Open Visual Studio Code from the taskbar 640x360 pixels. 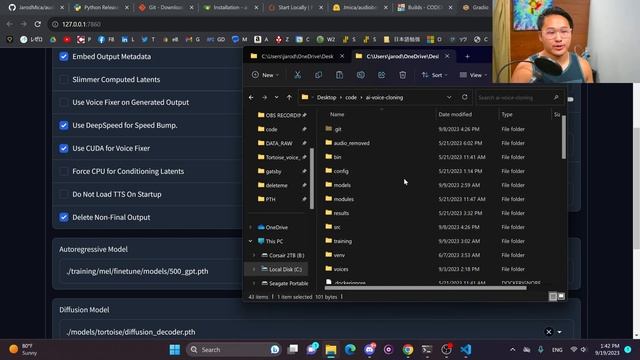tap(466, 349)
